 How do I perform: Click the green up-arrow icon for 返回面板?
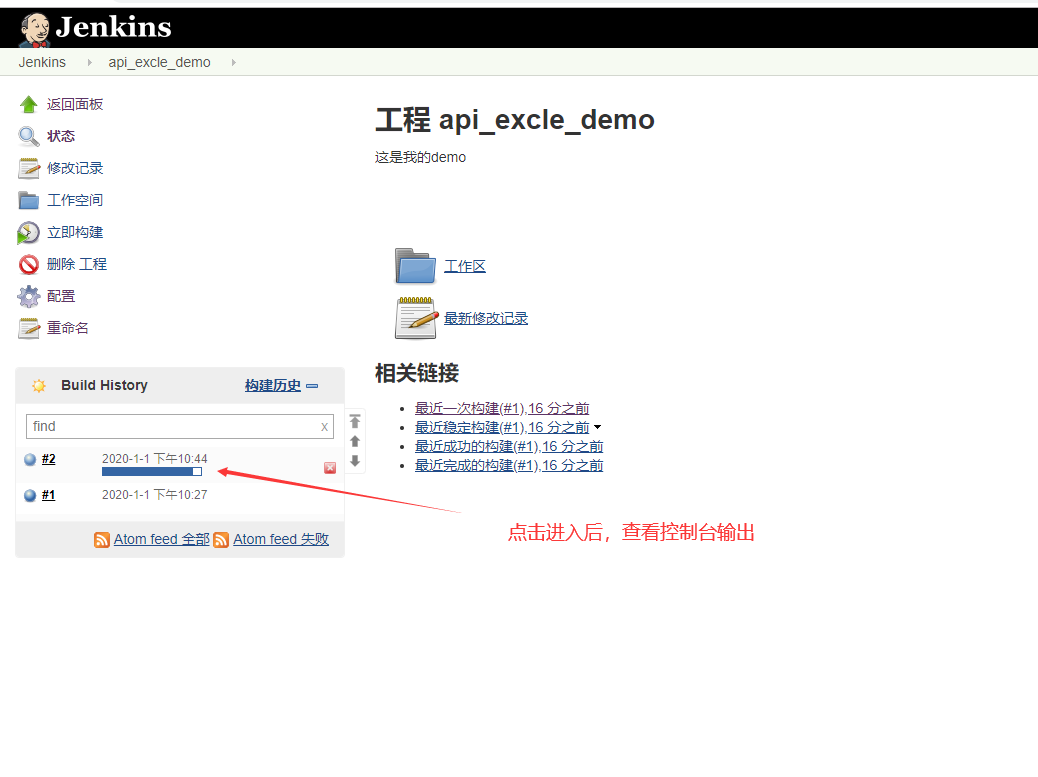coord(28,105)
